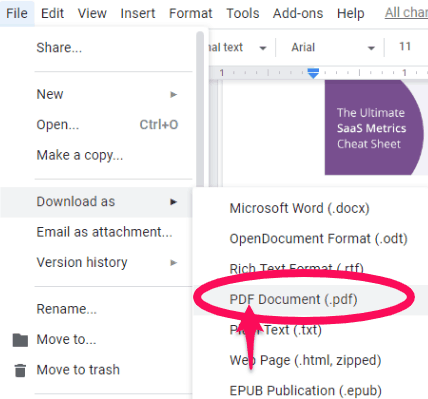Open the File menu
428x399 pixels.
[x=17, y=13]
